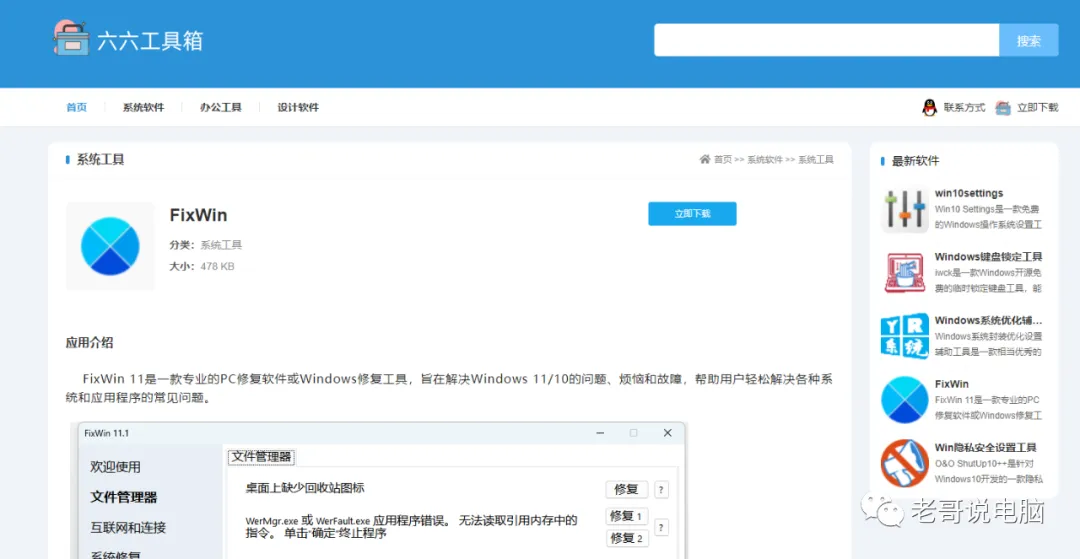Open the 设计软件 nav tab

[x=298, y=107]
